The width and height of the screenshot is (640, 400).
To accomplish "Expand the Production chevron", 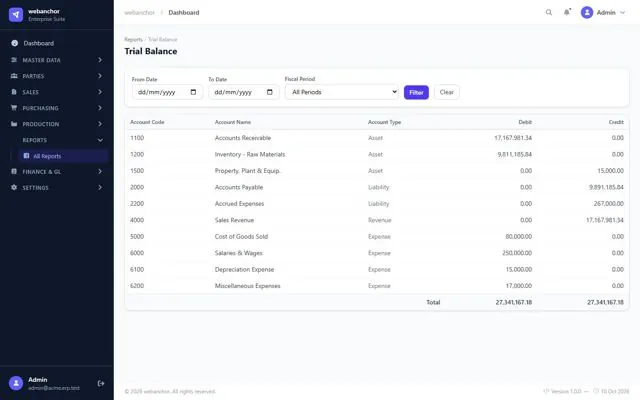I will coord(100,124).
